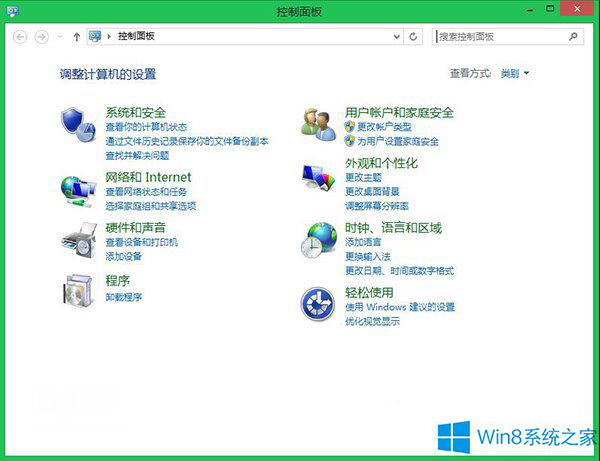Open the recent locations dropdown arrow

[x=60, y=37]
